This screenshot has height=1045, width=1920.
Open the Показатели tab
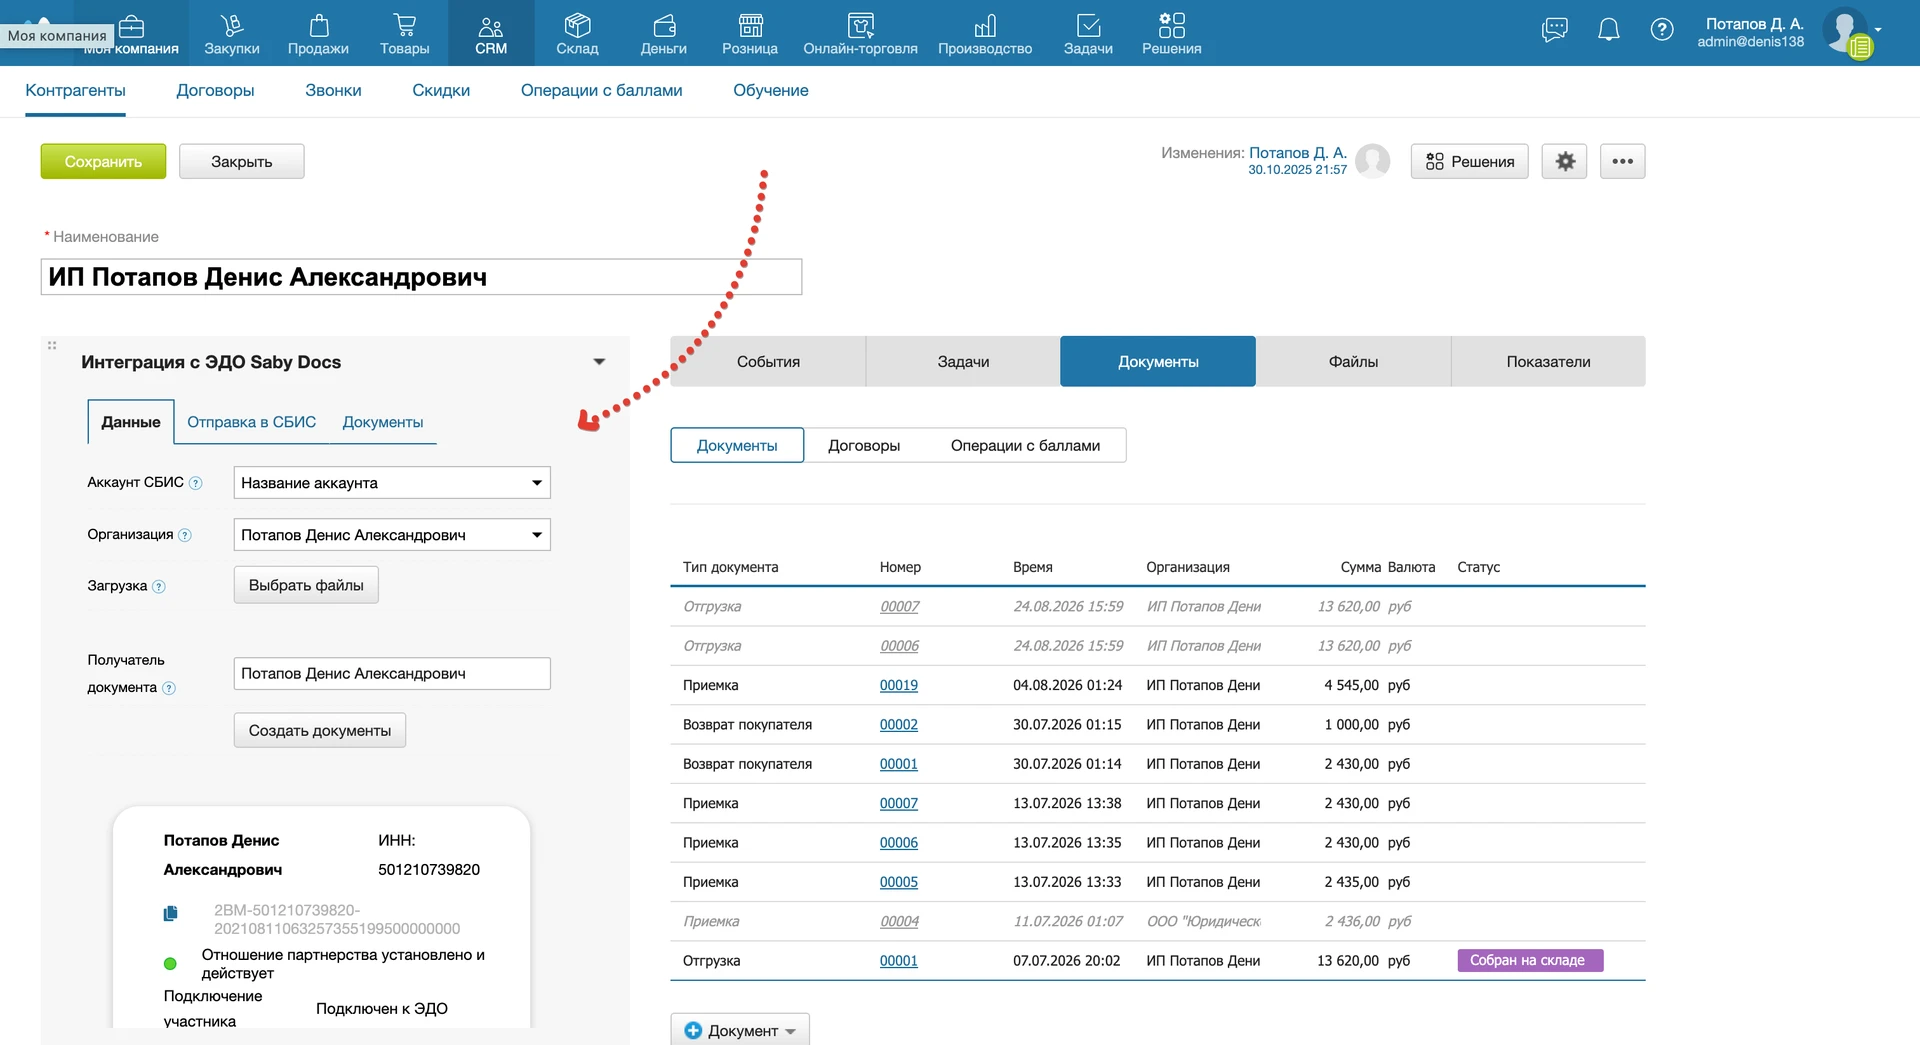(1548, 362)
